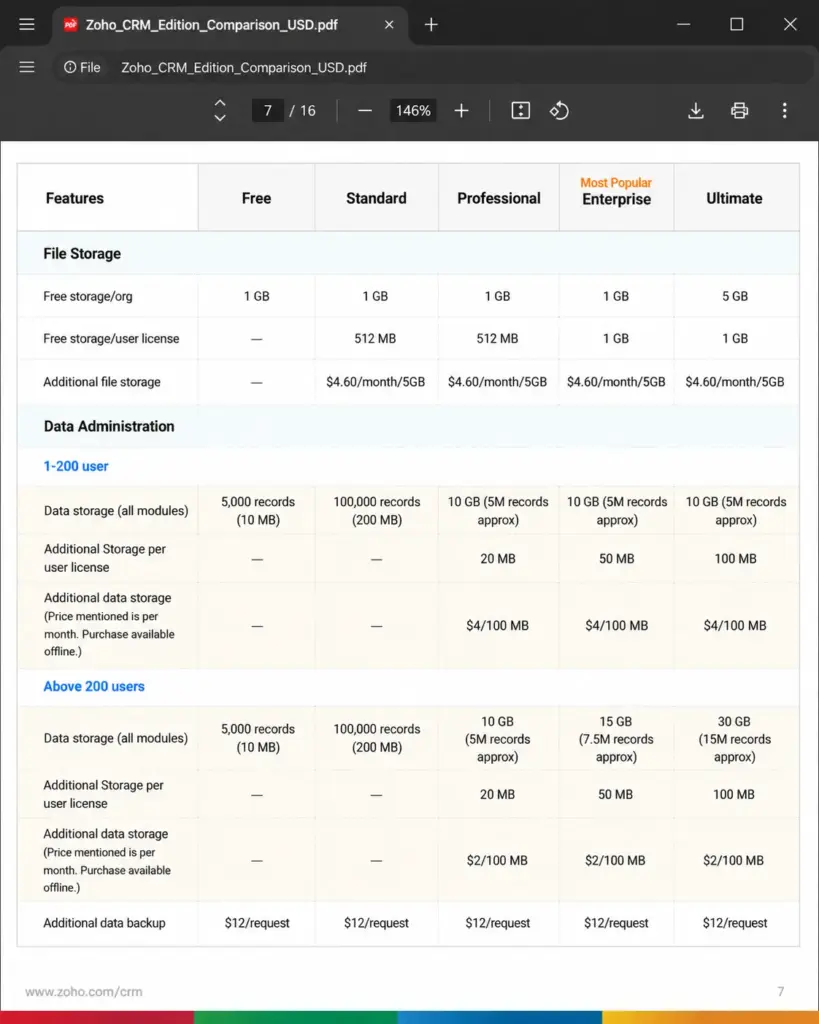Click the 146% zoom level field
Viewport: 819px width, 1024px height.
point(413,111)
